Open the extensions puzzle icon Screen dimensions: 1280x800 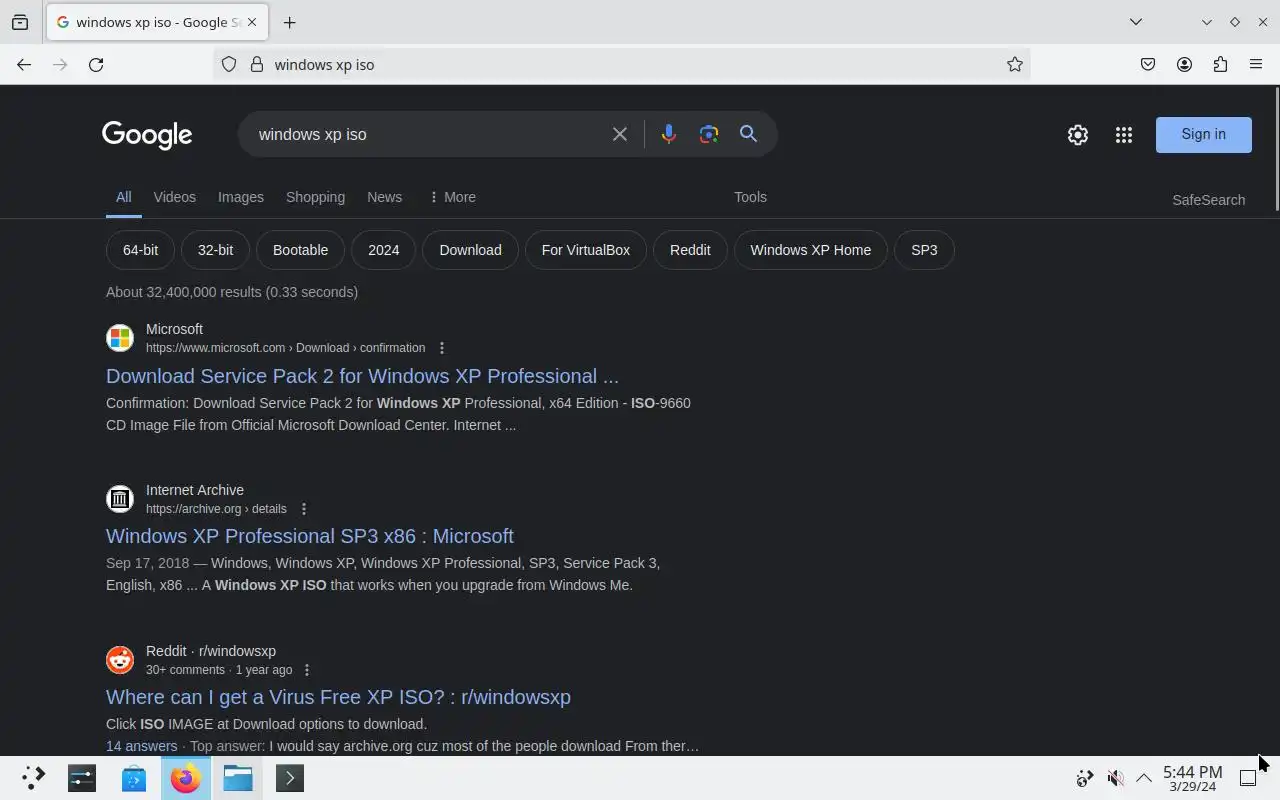[x=1220, y=64]
